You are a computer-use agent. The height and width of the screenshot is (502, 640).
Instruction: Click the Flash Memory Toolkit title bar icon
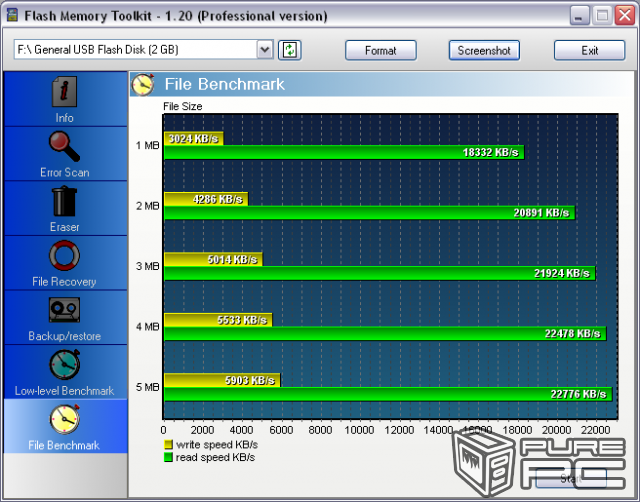[13, 16]
